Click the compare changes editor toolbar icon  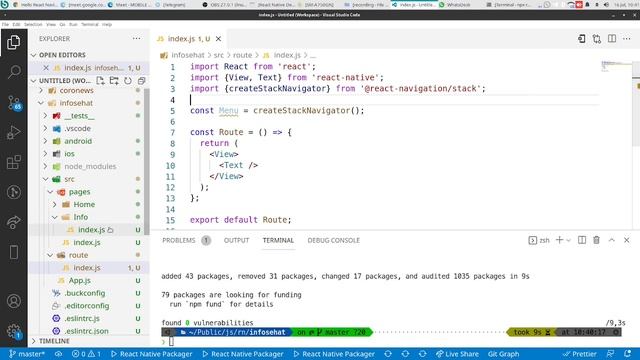click(597, 38)
